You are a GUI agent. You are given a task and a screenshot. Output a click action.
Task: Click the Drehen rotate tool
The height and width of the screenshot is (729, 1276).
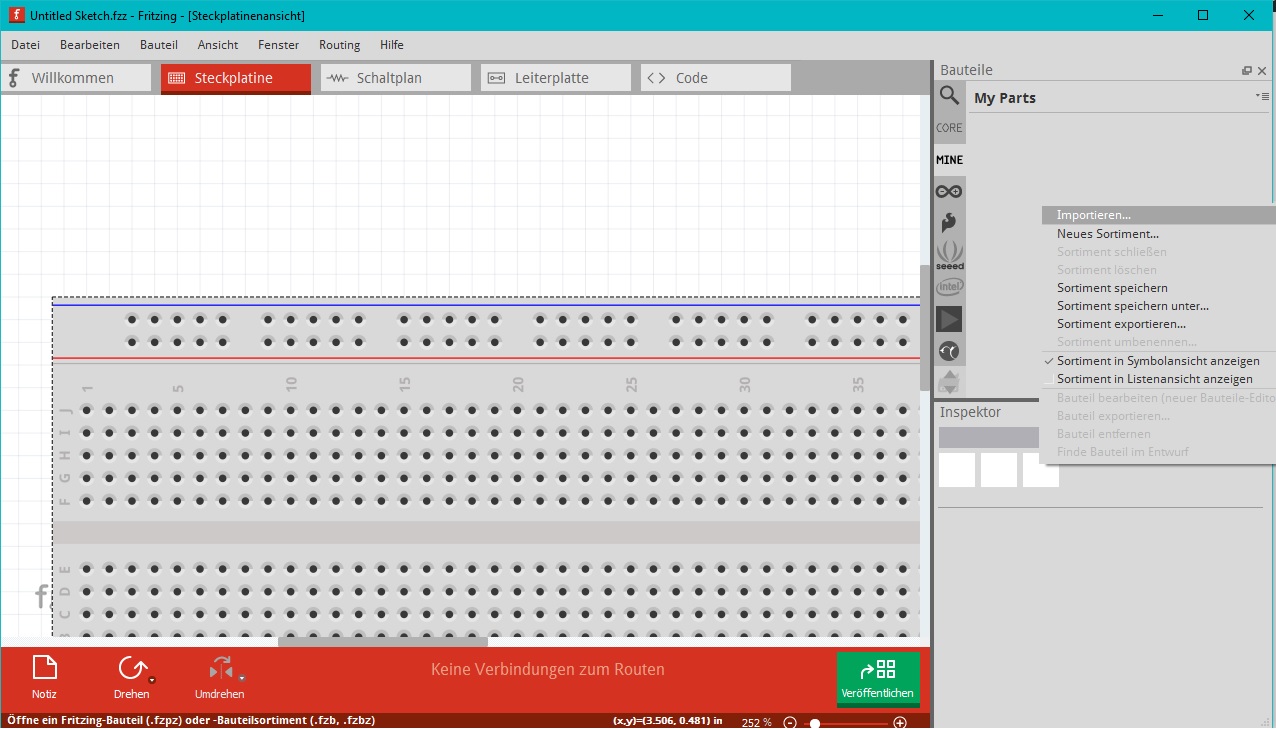131,677
